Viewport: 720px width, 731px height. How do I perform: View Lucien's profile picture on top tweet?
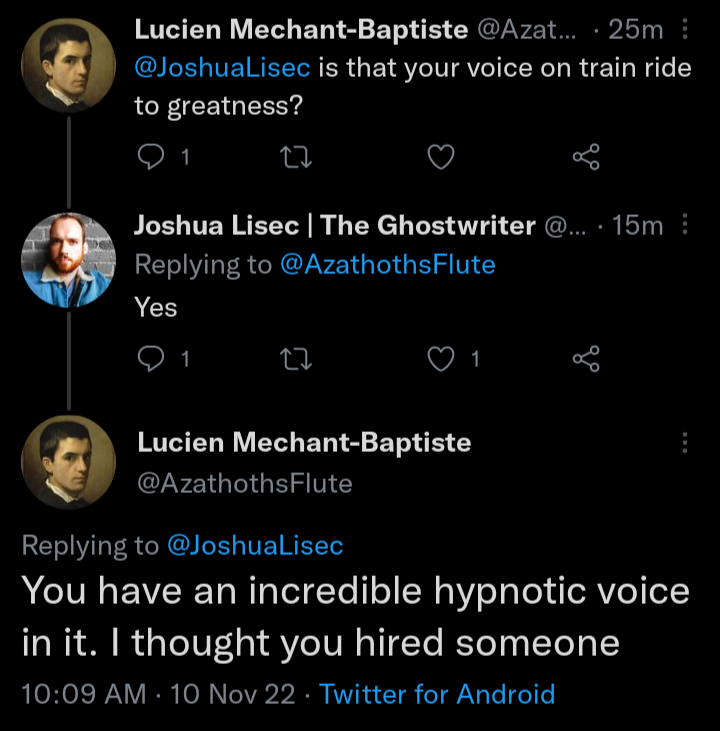pyautogui.click(x=68, y=65)
